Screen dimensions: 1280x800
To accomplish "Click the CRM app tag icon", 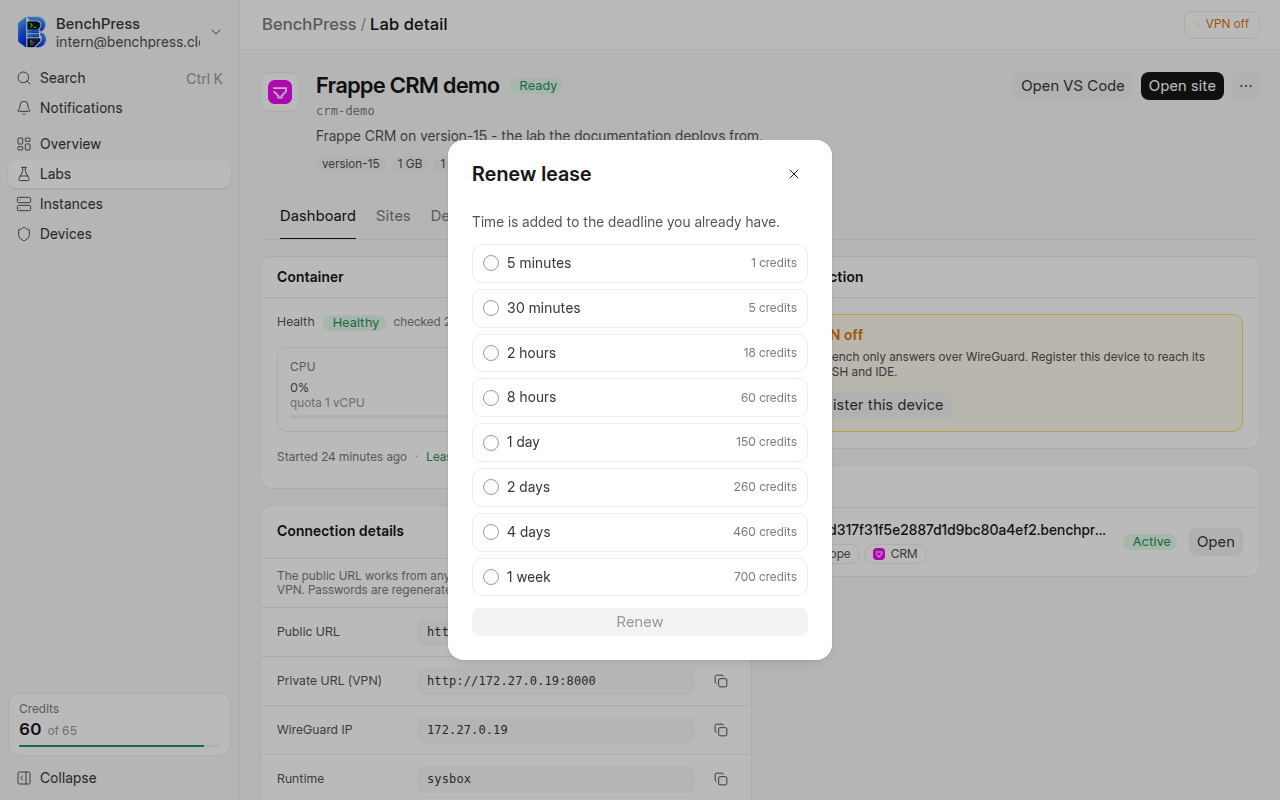I will pyautogui.click(x=879, y=554).
